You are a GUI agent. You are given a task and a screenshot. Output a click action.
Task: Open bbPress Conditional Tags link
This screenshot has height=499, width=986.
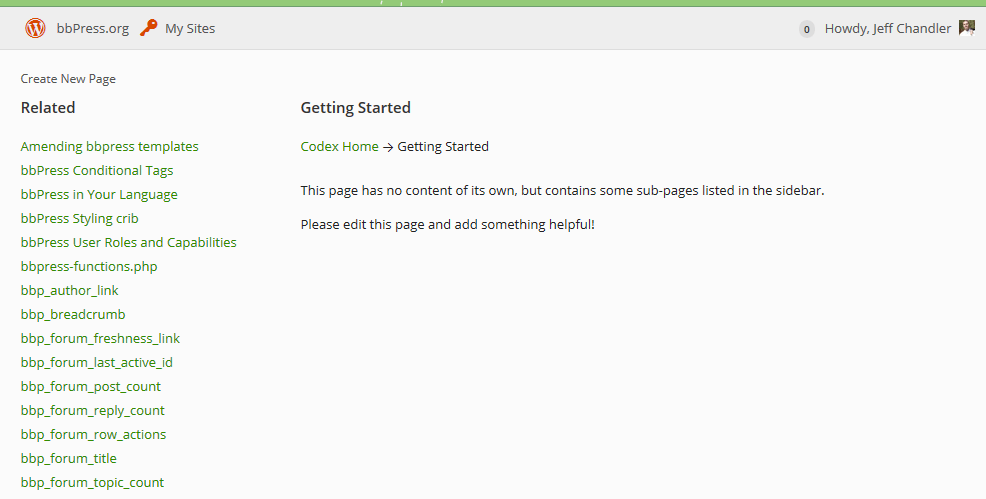97,170
